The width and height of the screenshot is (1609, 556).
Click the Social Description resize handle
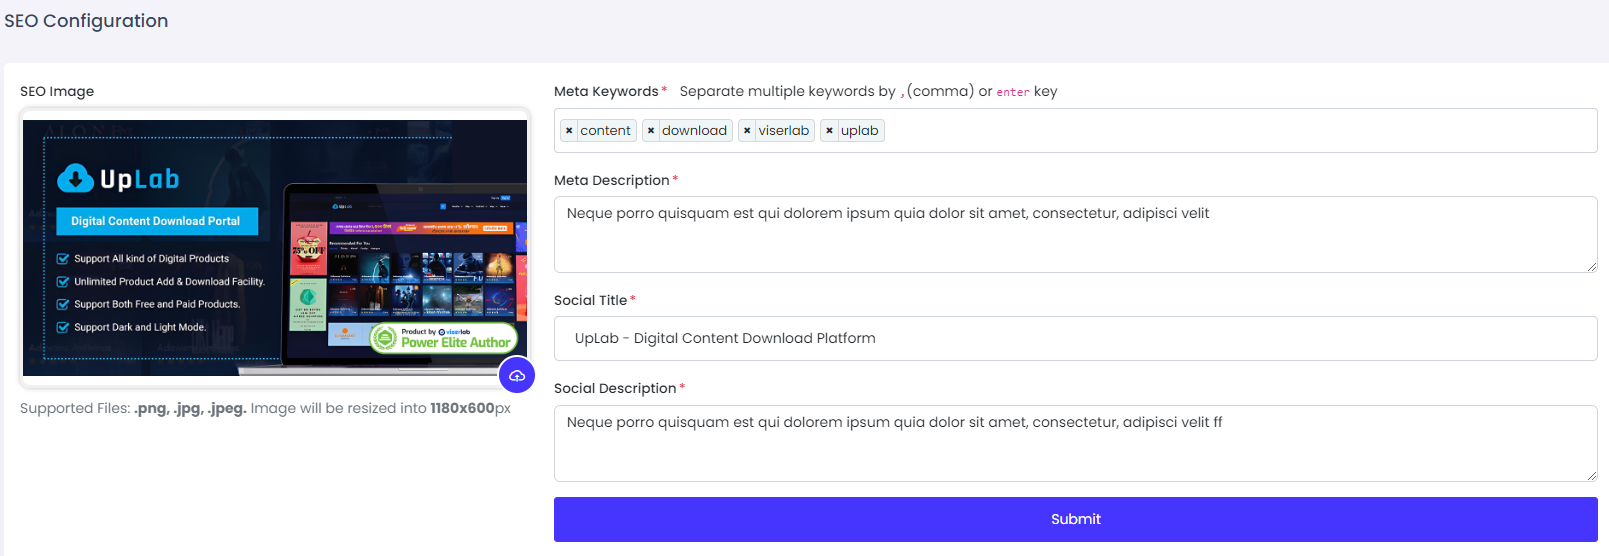tap(1591, 475)
